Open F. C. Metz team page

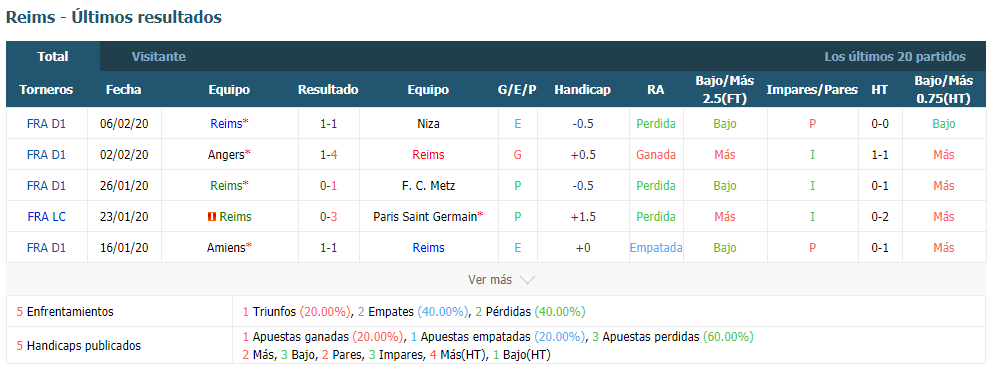(x=428, y=186)
